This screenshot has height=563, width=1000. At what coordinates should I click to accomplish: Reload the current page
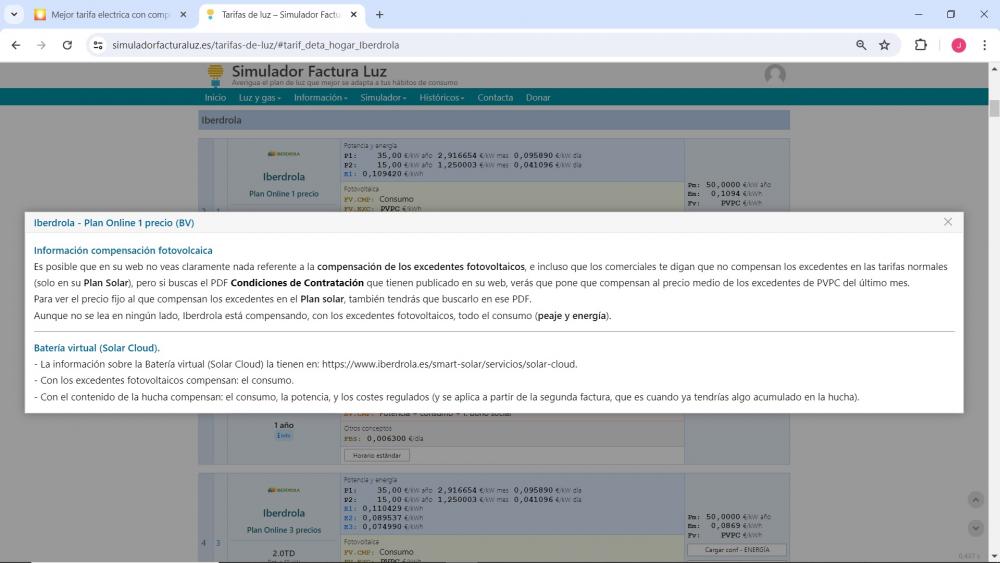coord(67,45)
